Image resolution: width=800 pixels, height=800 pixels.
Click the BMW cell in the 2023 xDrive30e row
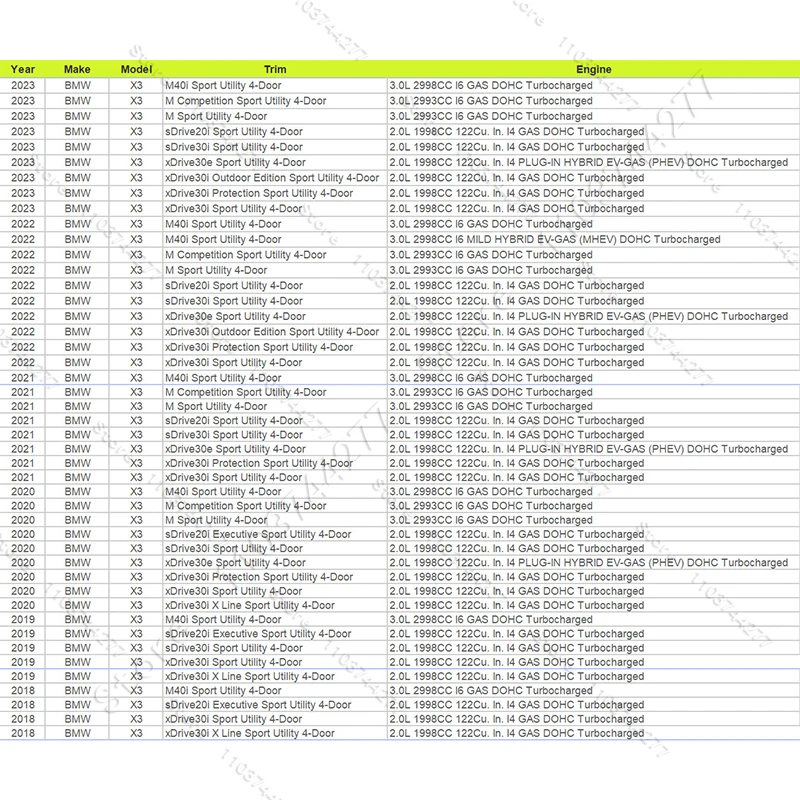[77, 163]
